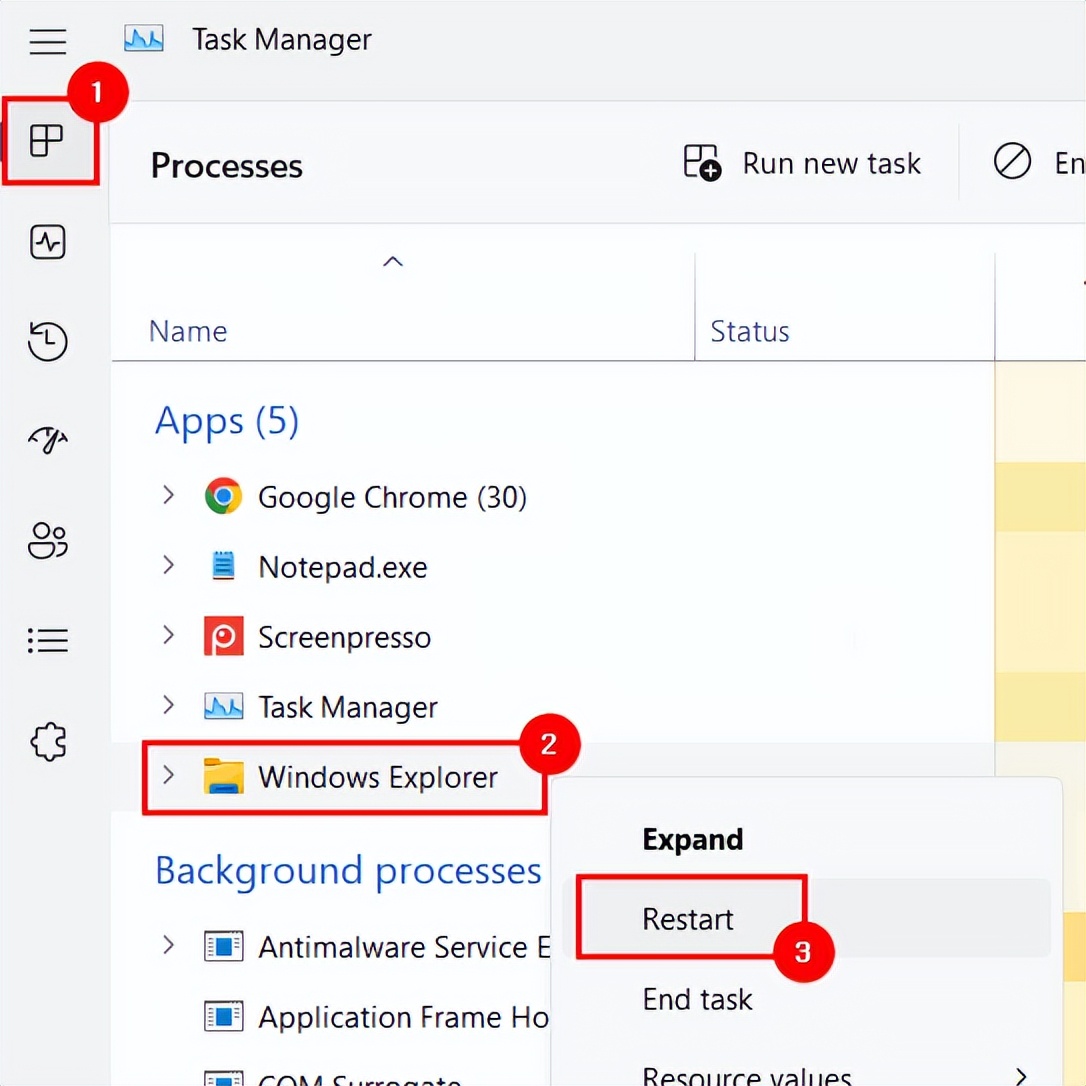Image resolution: width=1086 pixels, height=1086 pixels.
Task: Open the Processes page icon in sidebar
Action: [47, 141]
